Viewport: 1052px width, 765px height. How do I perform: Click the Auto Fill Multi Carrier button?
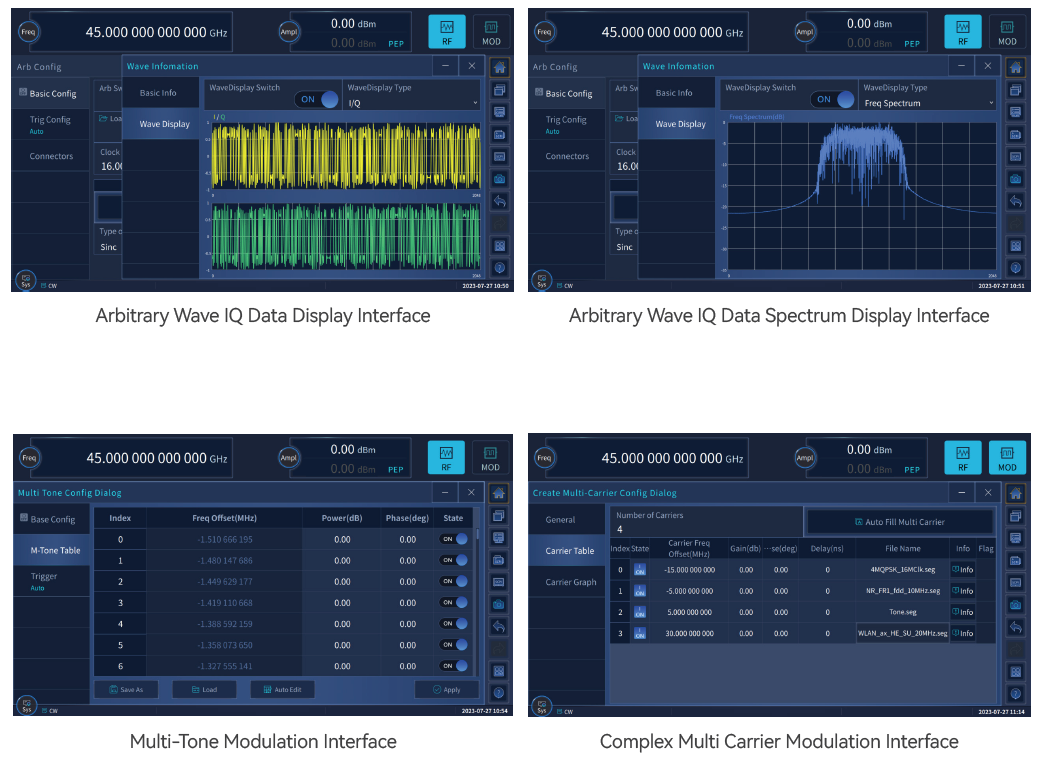pos(899,521)
